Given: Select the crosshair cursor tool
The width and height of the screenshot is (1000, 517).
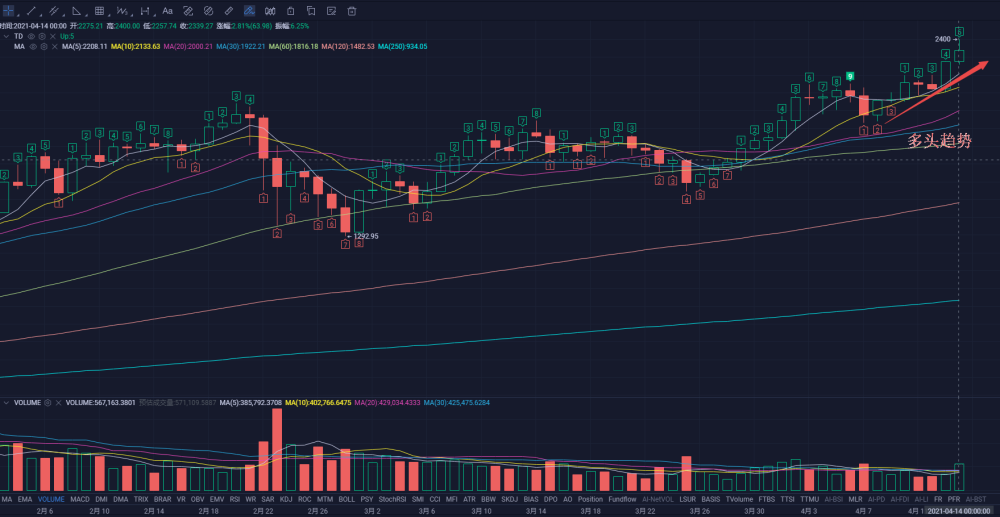Looking at the screenshot, I should click(x=8, y=11).
